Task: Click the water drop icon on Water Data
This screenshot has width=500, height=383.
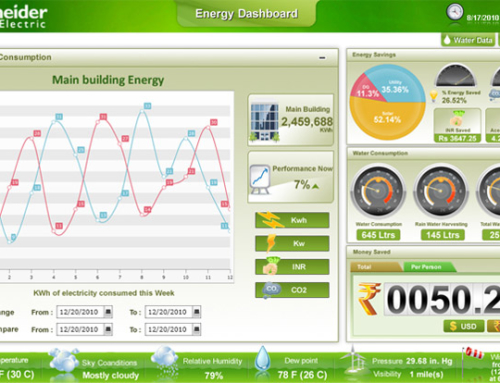Action: (x=447, y=40)
